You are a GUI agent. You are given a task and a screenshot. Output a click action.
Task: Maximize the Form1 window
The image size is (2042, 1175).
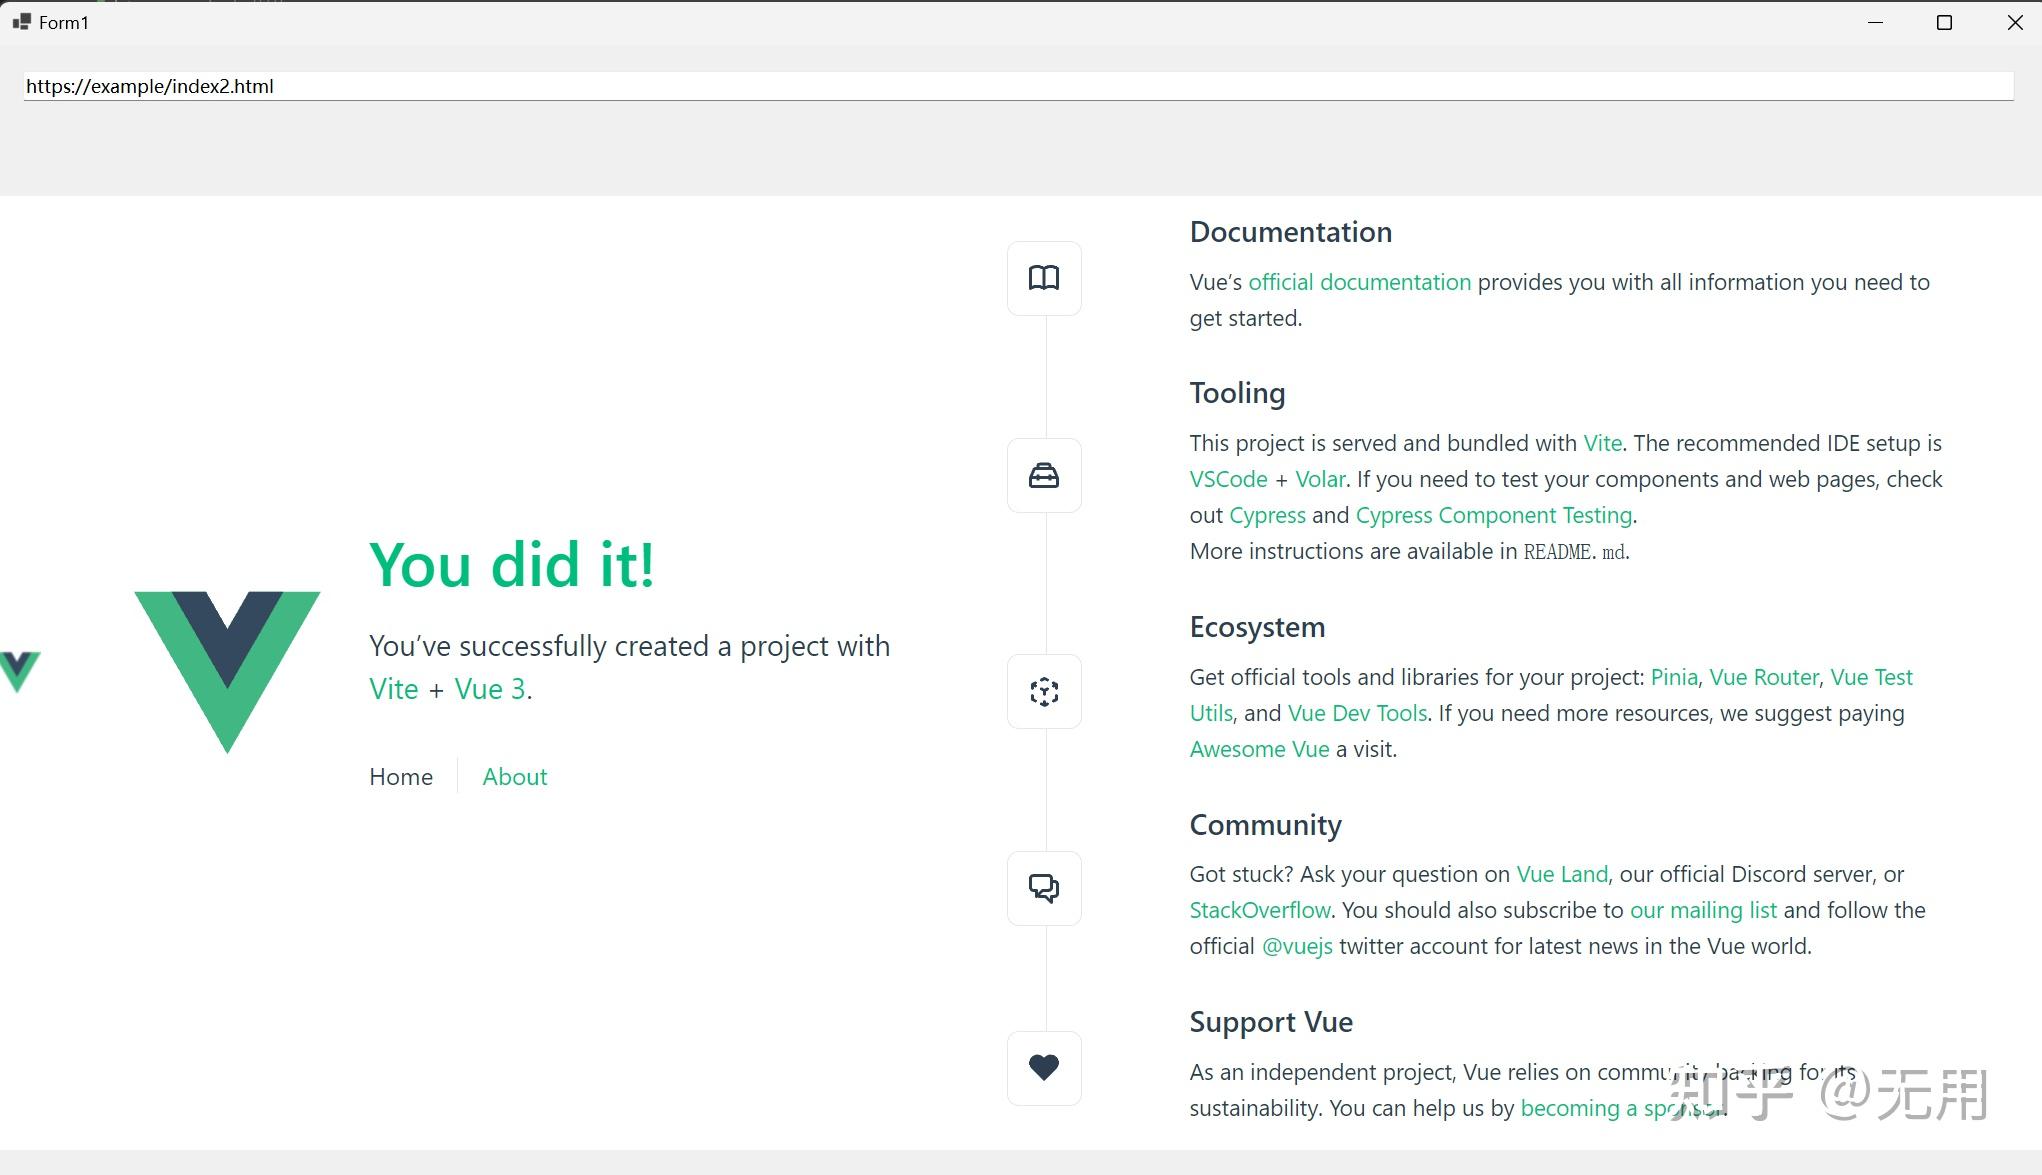coord(1944,22)
